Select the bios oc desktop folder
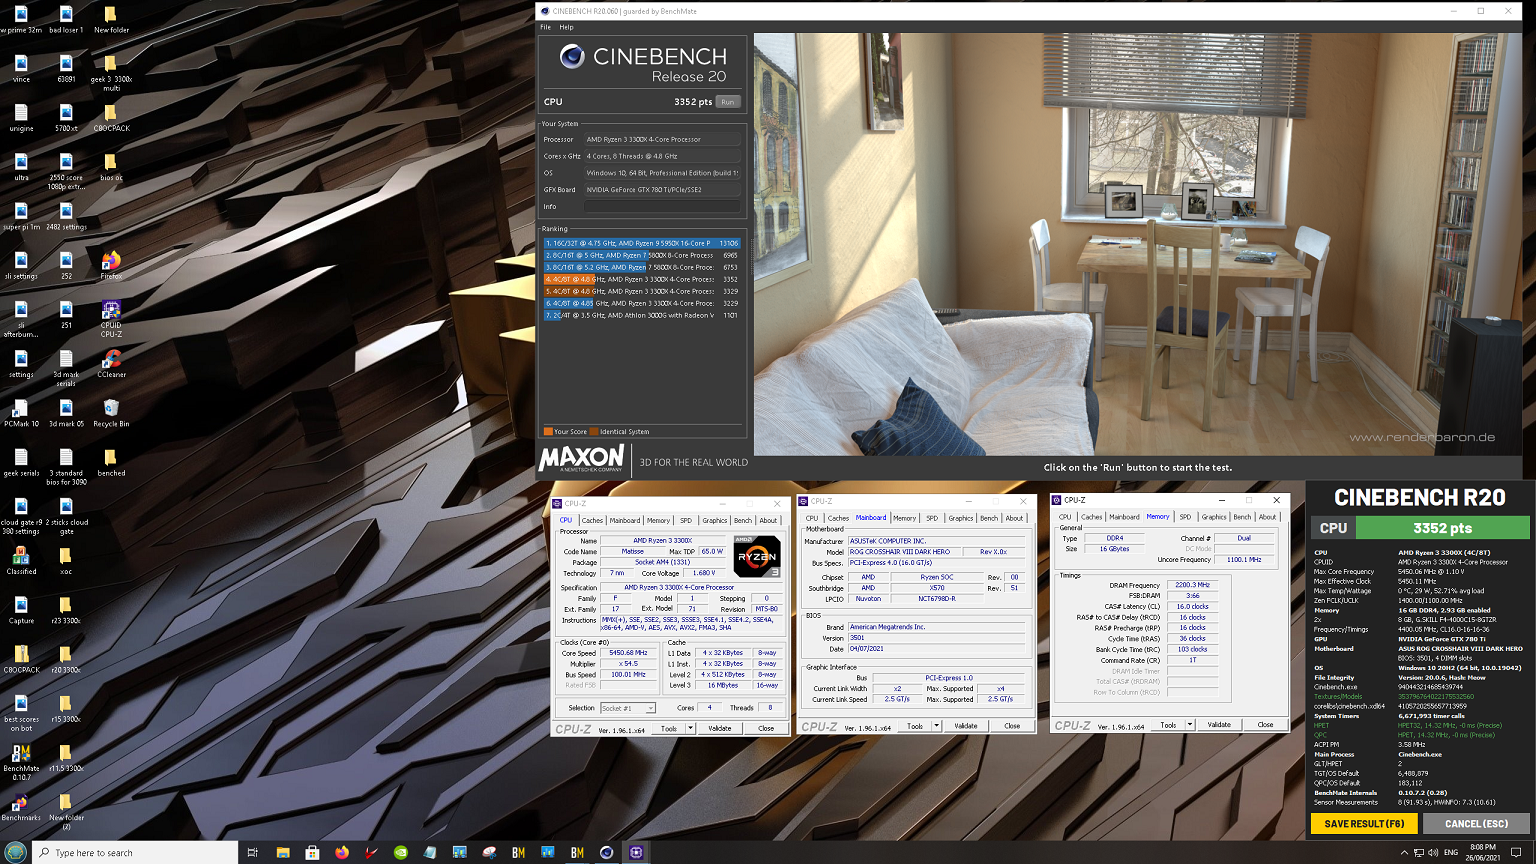This screenshot has width=1536, height=864. pos(111,167)
